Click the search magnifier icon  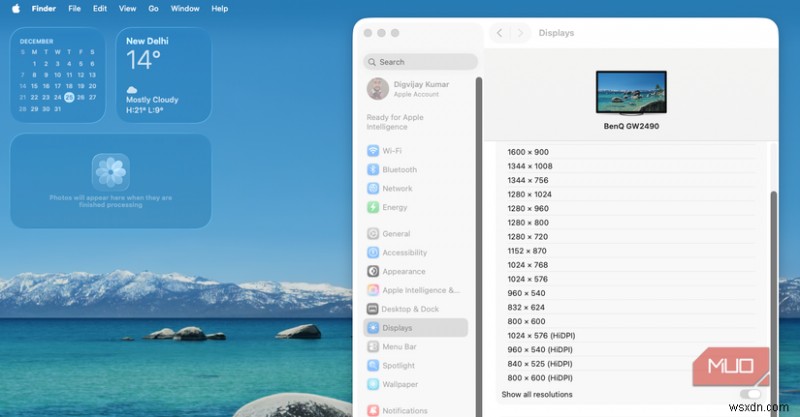372,62
